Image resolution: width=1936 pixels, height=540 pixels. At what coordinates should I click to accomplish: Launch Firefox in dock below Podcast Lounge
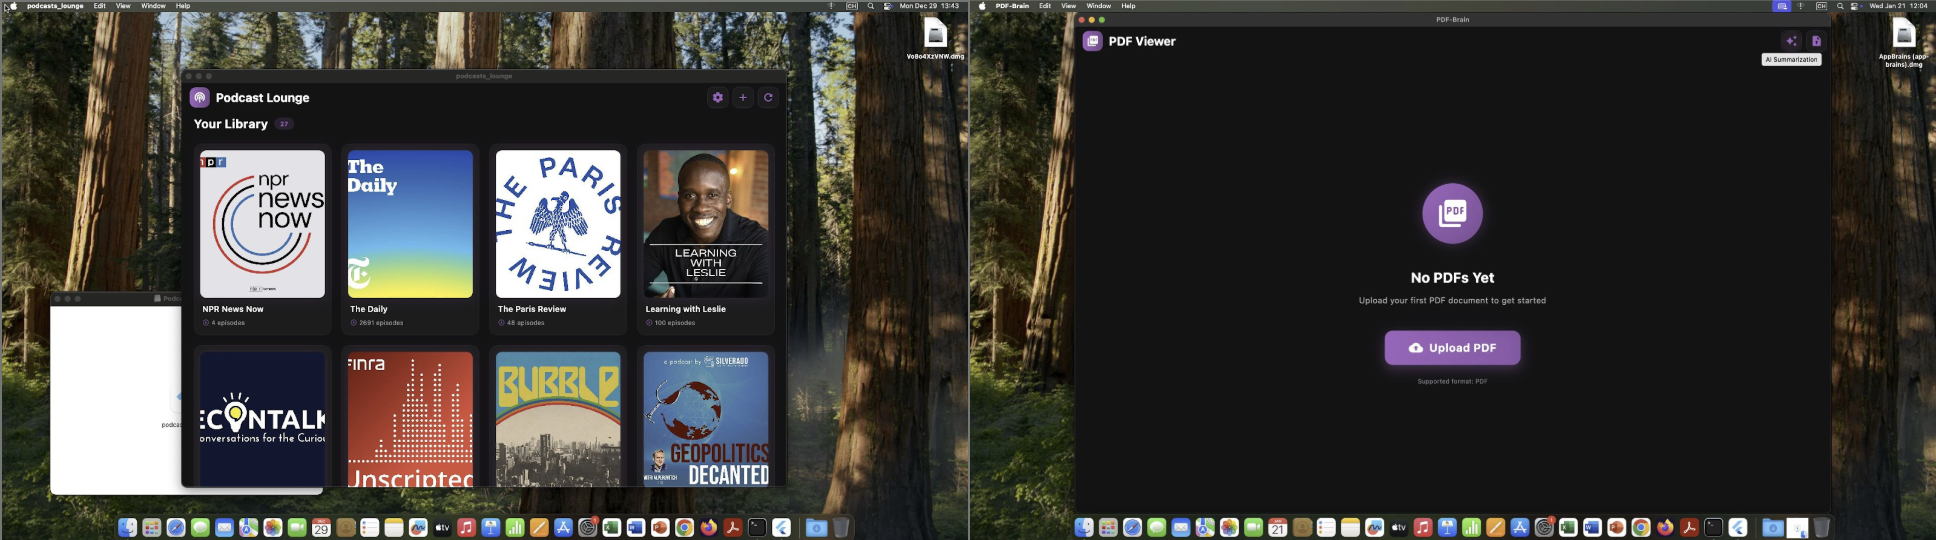(709, 527)
